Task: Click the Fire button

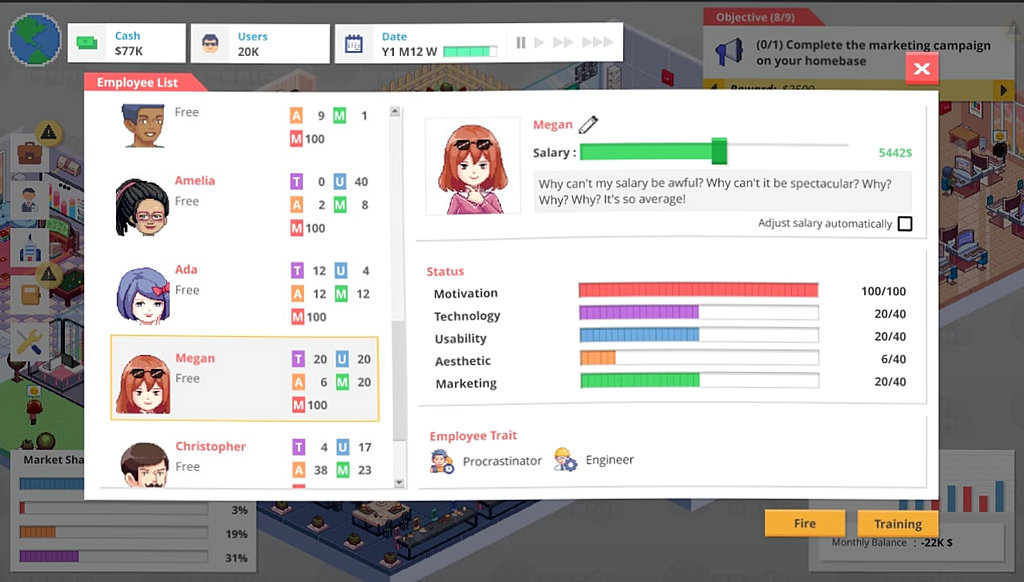Action: pyautogui.click(x=805, y=523)
